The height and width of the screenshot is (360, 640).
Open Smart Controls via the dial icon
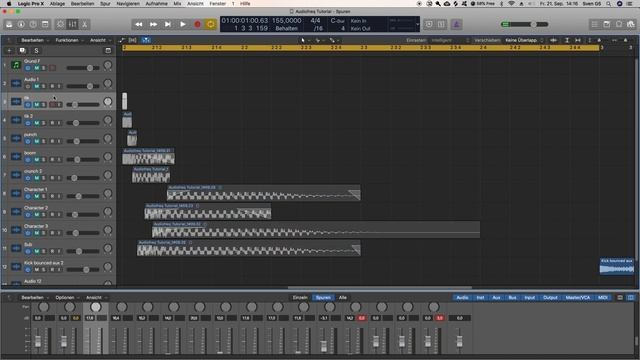(x=60, y=24)
